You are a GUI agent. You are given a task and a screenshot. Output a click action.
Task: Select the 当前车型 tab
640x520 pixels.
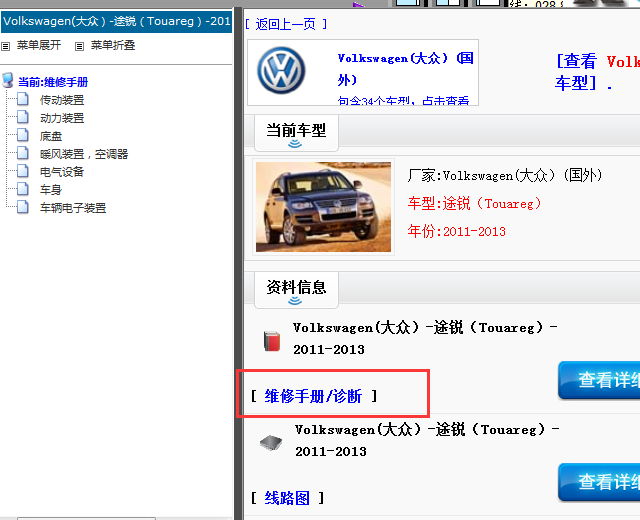coord(296,133)
